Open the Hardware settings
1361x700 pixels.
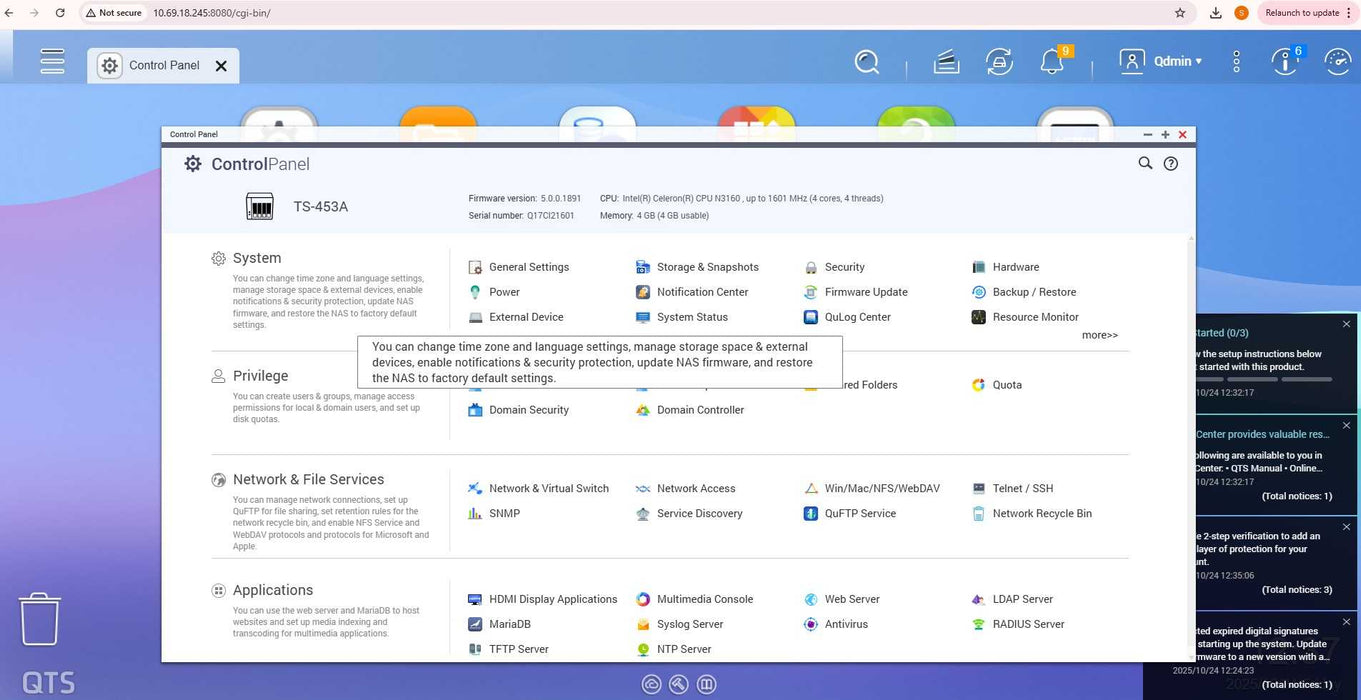click(x=1006, y=267)
